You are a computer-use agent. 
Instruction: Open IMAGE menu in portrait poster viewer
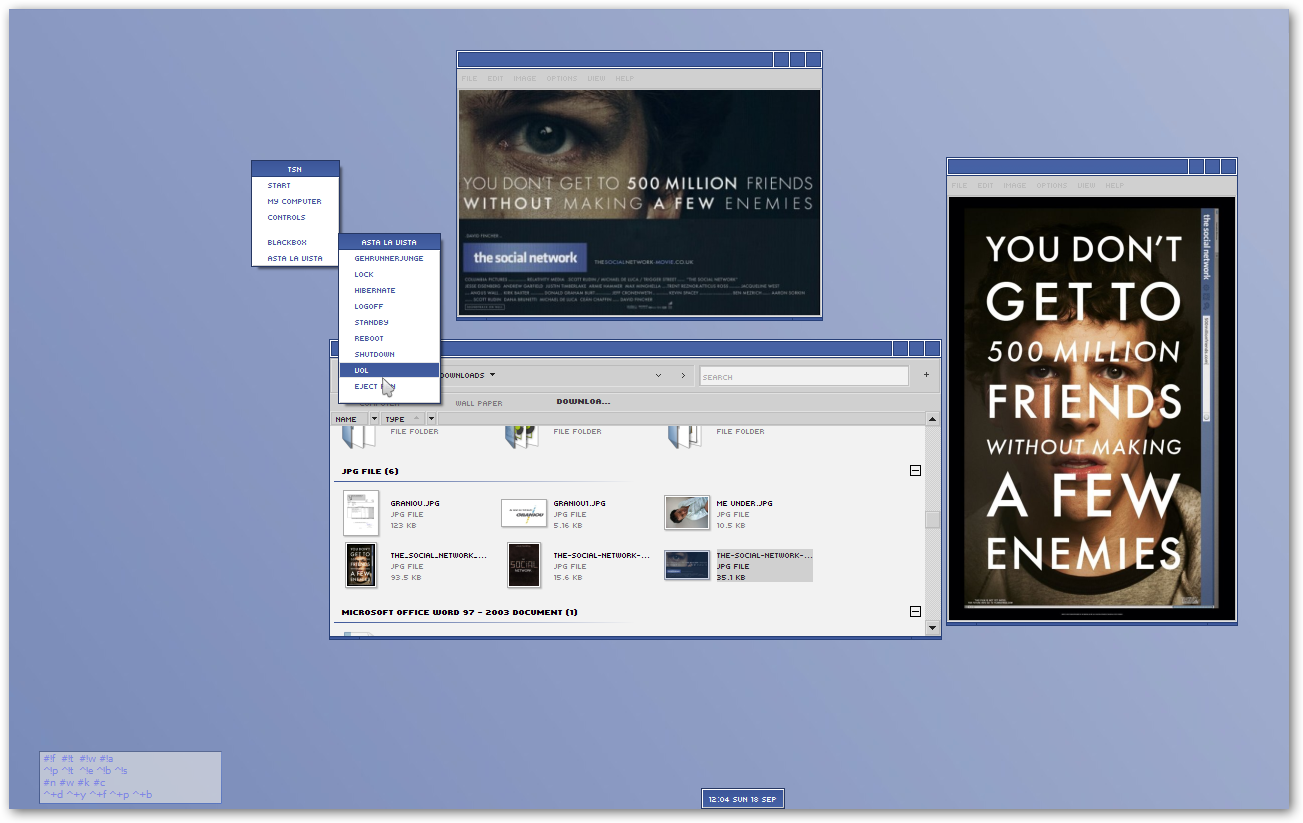[x=1015, y=185]
